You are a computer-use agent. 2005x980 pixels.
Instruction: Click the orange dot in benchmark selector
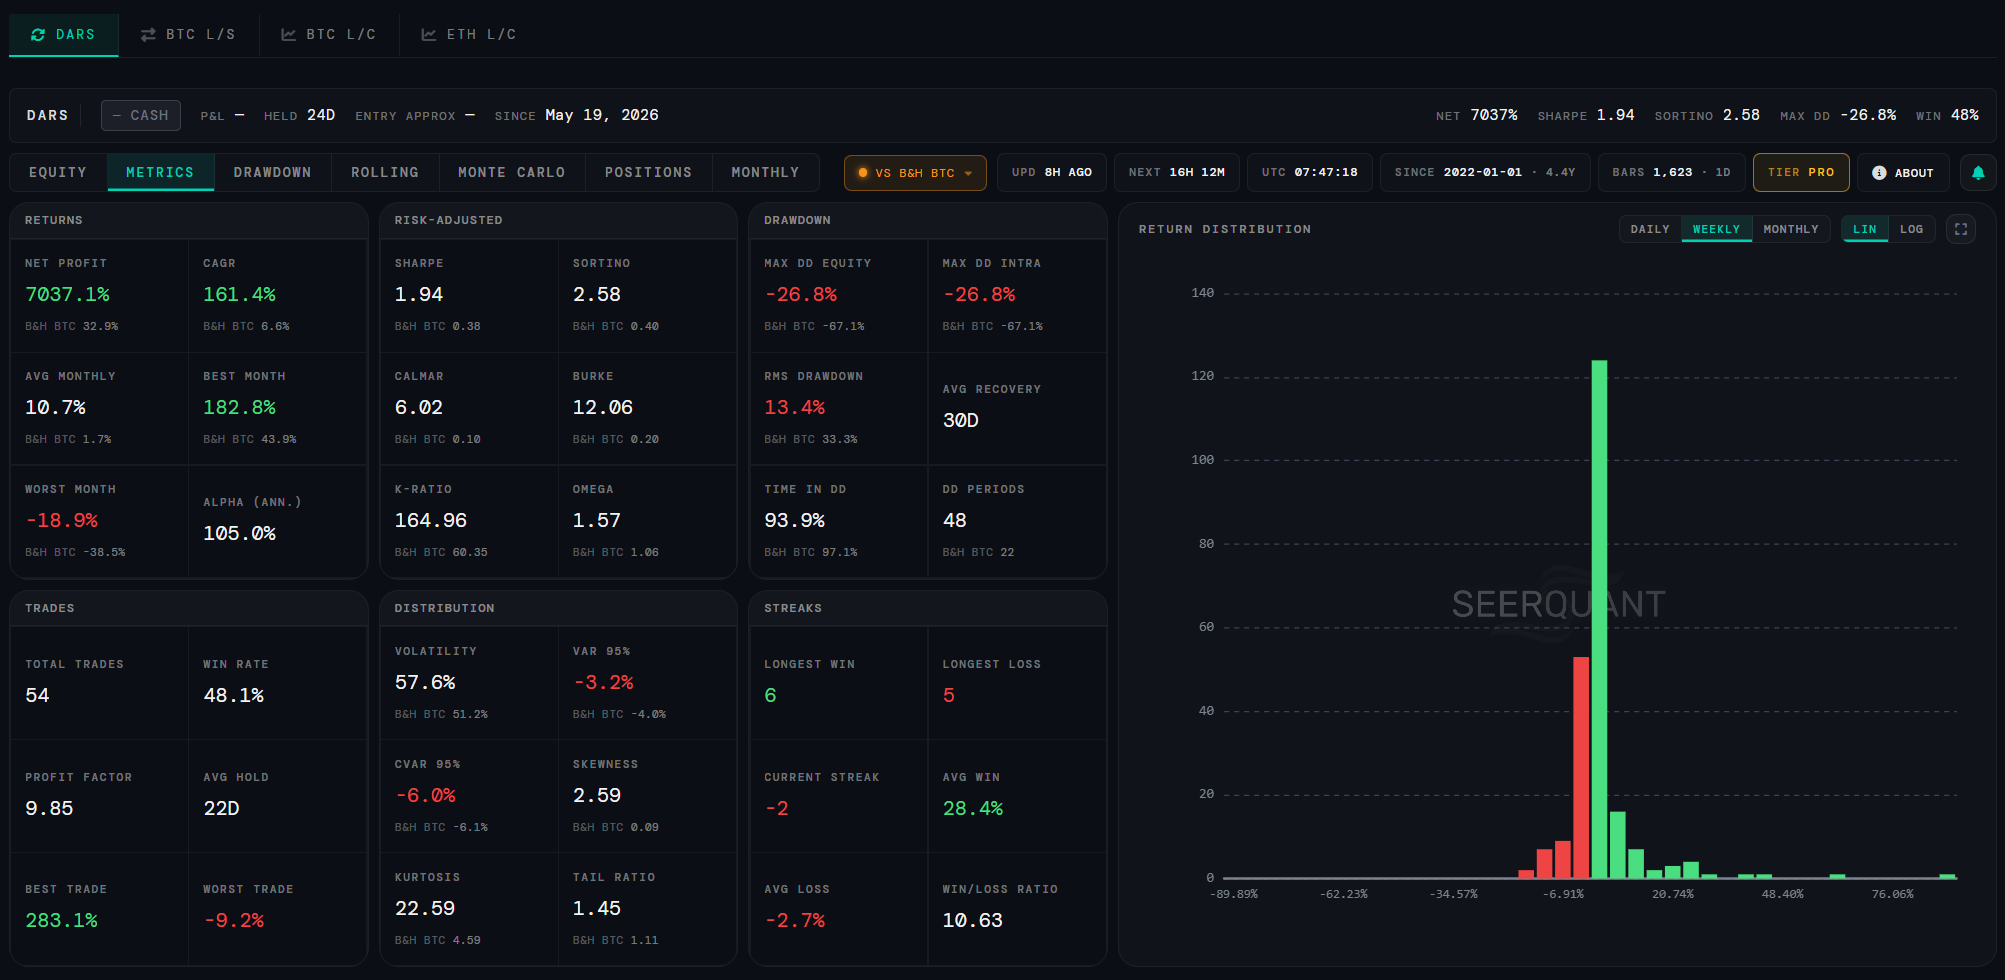(x=863, y=173)
